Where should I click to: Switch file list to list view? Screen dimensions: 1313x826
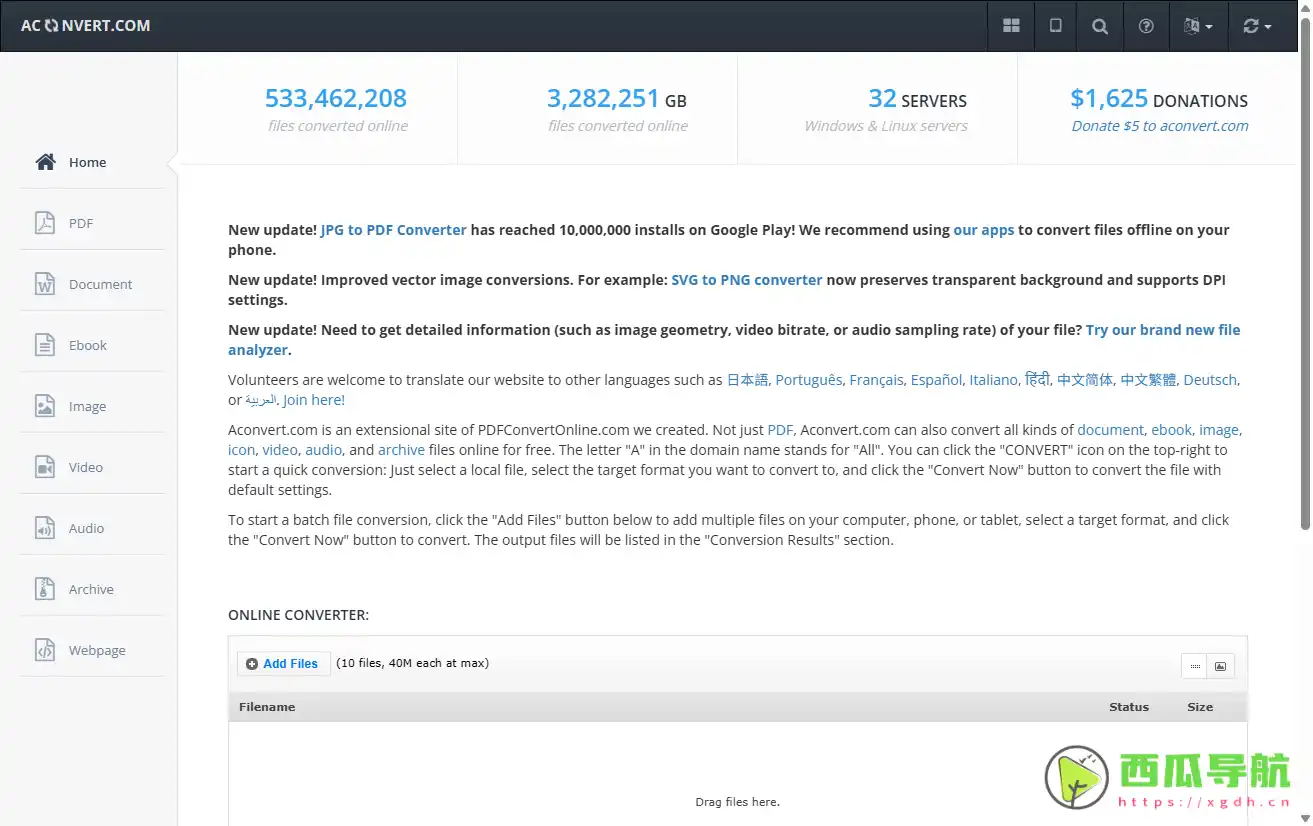1195,666
